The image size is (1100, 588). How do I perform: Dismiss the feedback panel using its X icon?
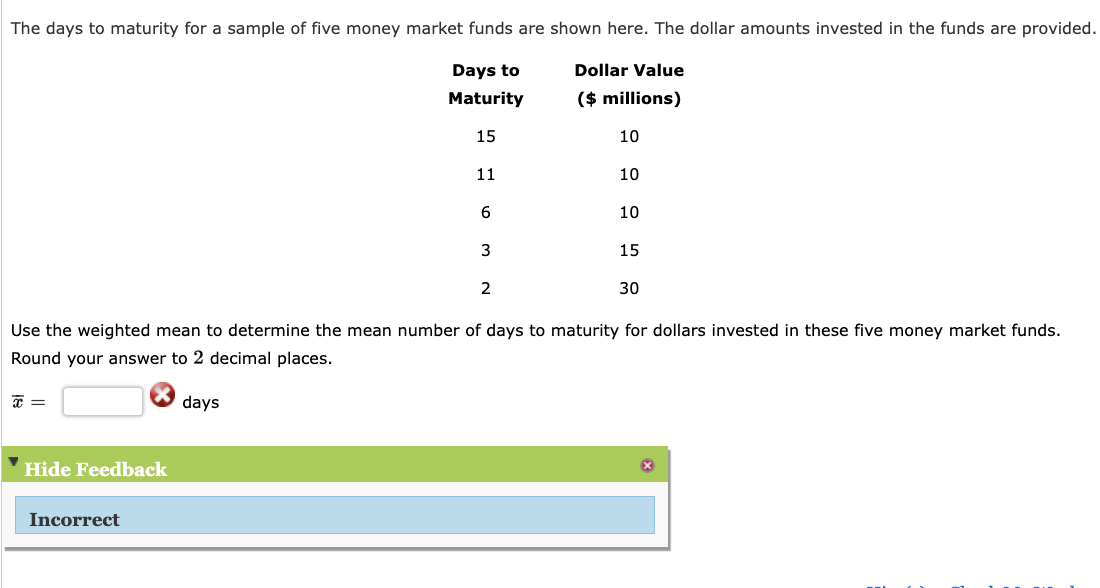click(648, 465)
